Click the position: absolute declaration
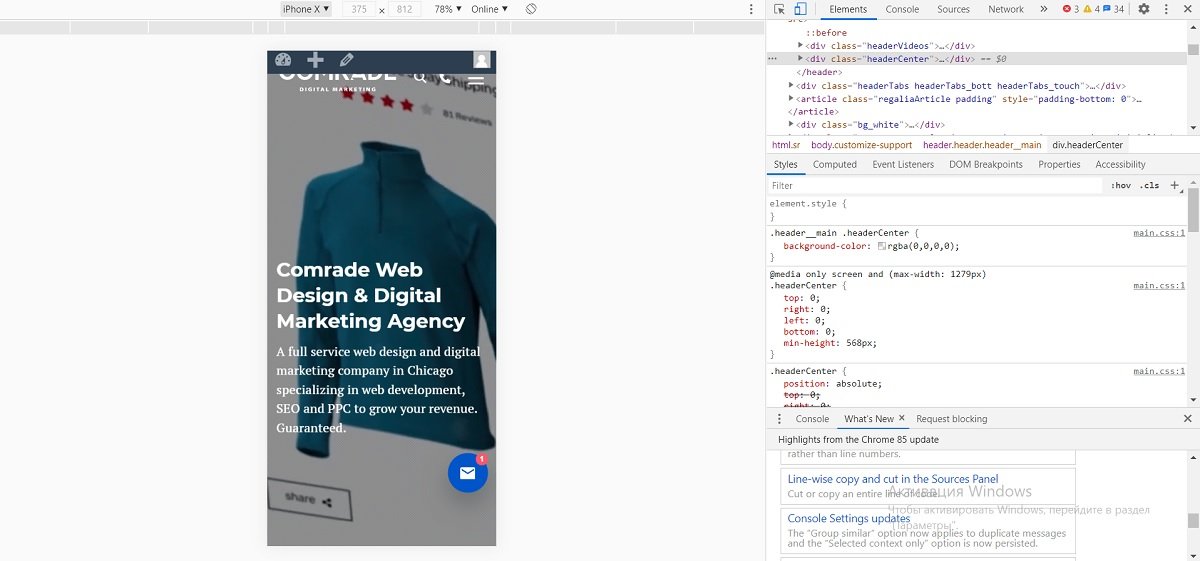This screenshot has width=1200, height=561. click(833, 384)
